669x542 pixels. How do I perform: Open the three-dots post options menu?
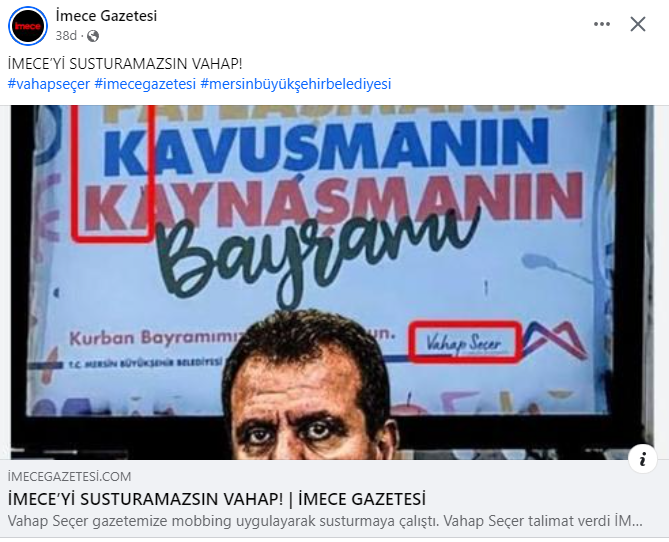tap(602, 24)
